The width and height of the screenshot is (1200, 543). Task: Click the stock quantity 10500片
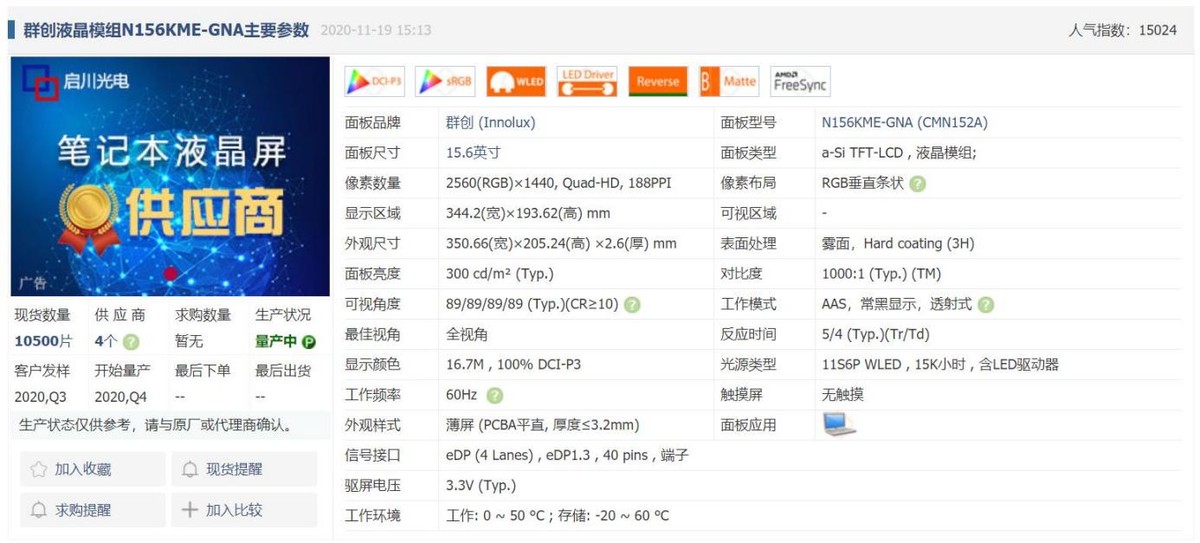[x=46, y=342]
